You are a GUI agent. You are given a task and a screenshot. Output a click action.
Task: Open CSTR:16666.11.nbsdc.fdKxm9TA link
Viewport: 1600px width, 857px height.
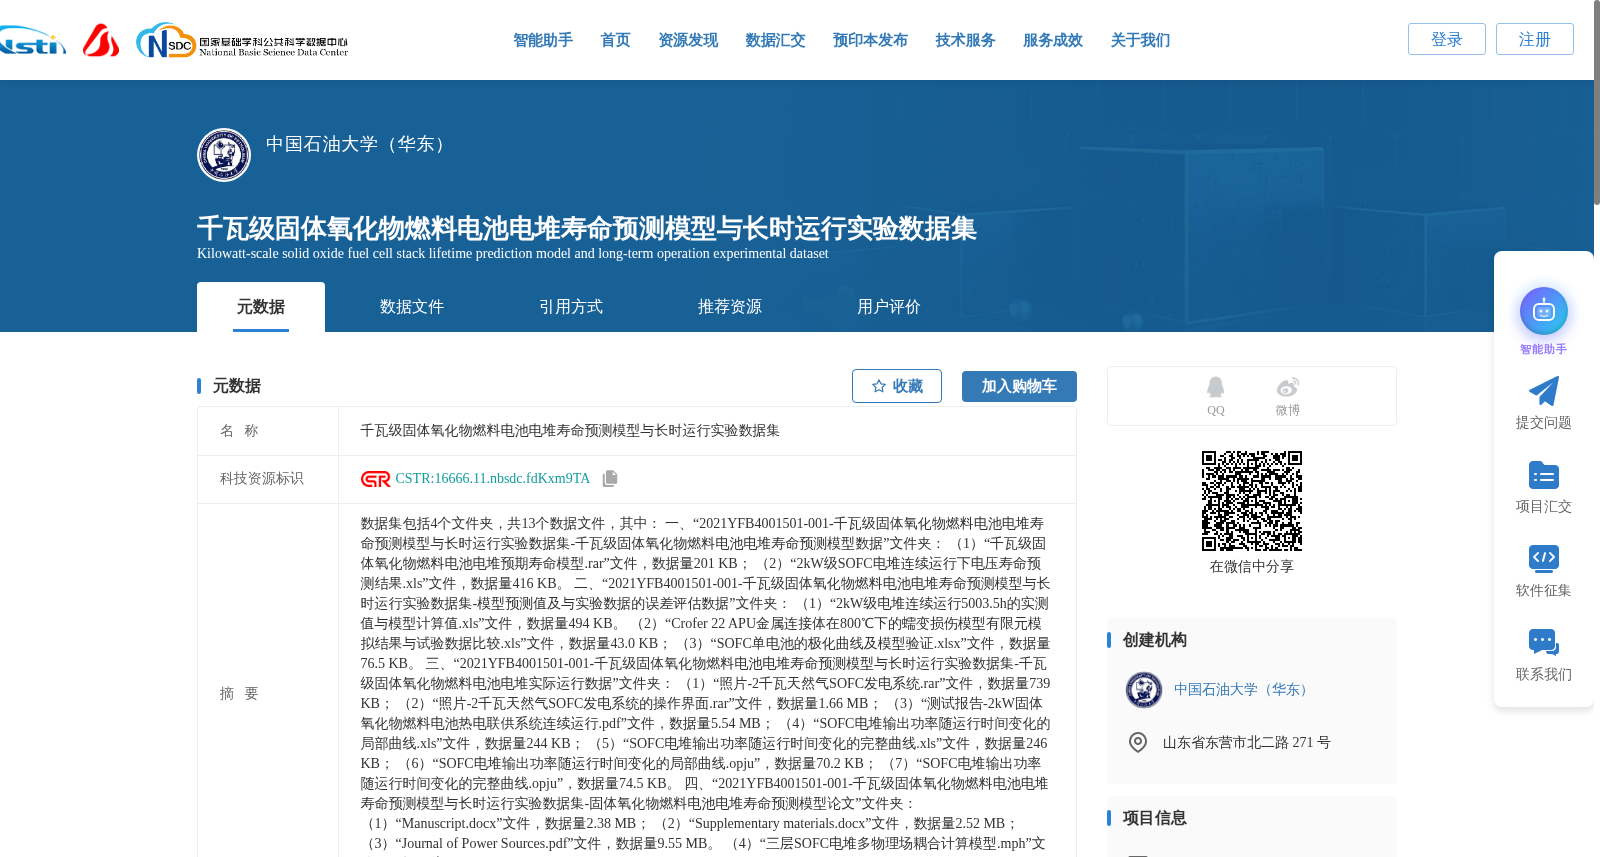coord(492,479)
